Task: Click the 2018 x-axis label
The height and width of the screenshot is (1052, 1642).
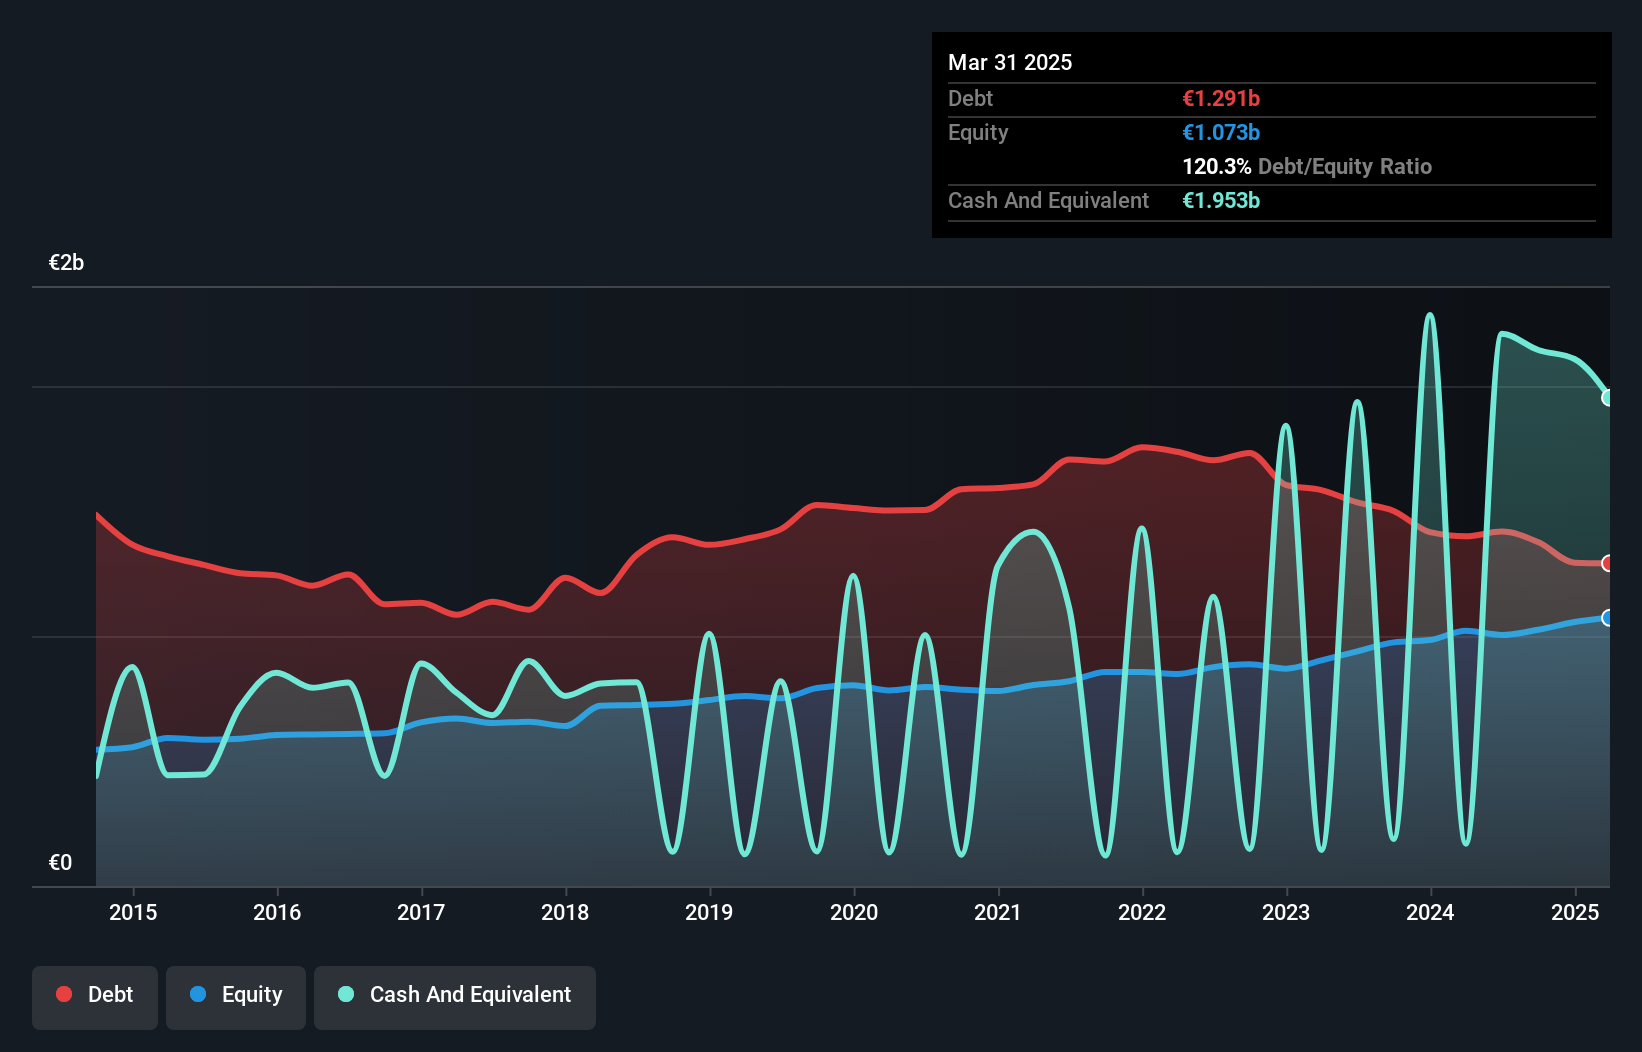Action: click(565, 912)
